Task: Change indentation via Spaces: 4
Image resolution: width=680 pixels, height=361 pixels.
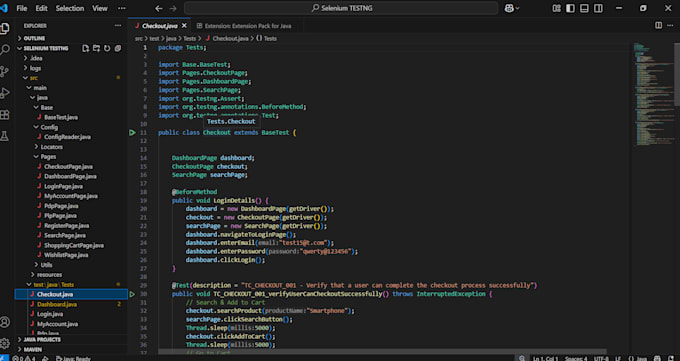Action: pyautogui.click(x=576, y=358)
